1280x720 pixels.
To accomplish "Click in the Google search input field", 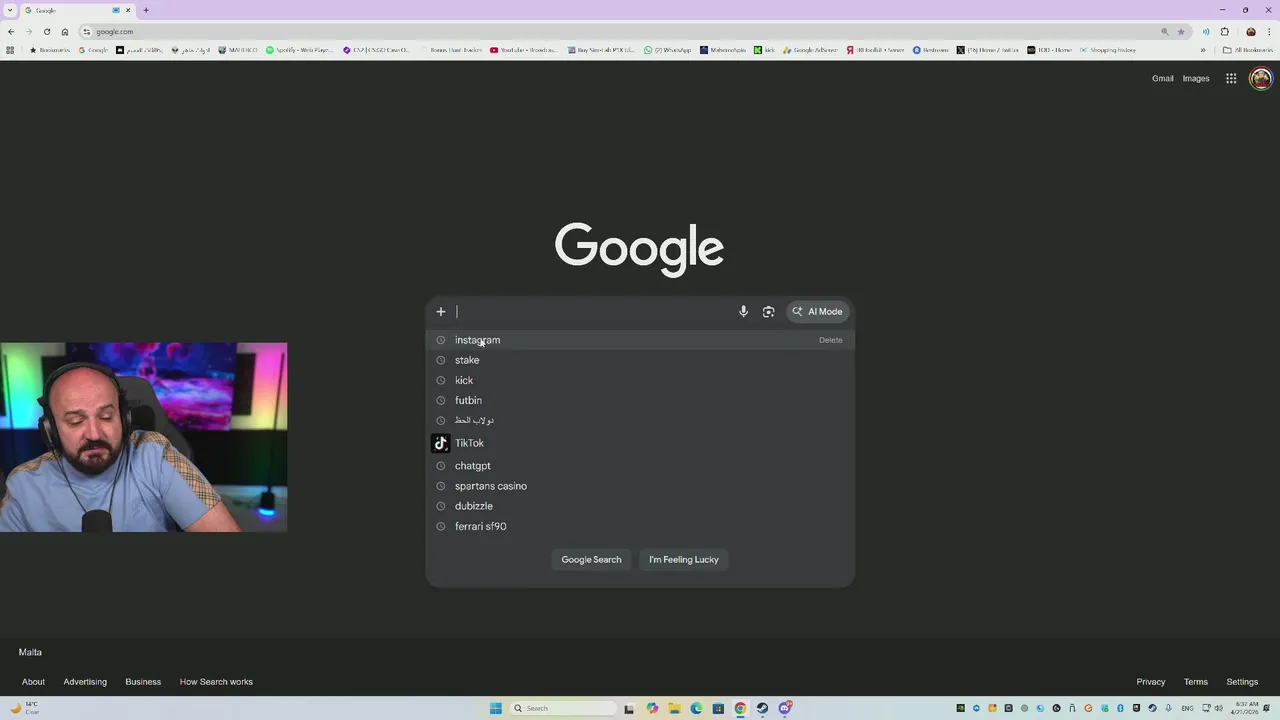I will 595,311.
